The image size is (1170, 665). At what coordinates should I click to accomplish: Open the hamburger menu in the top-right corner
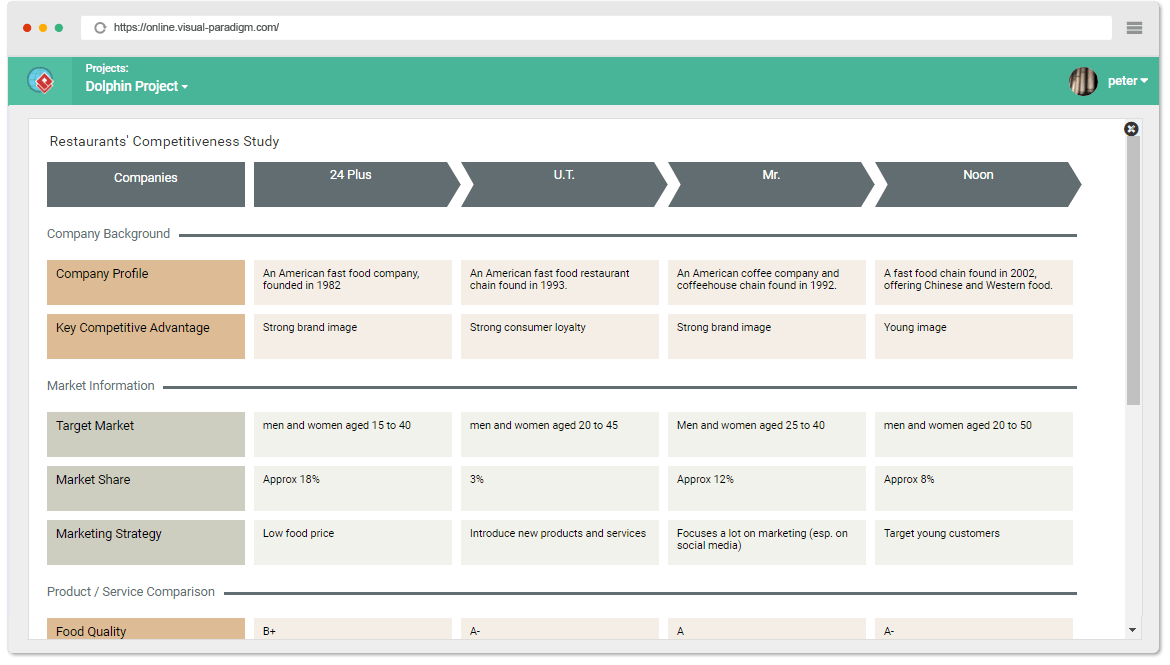pos(1133,28)
